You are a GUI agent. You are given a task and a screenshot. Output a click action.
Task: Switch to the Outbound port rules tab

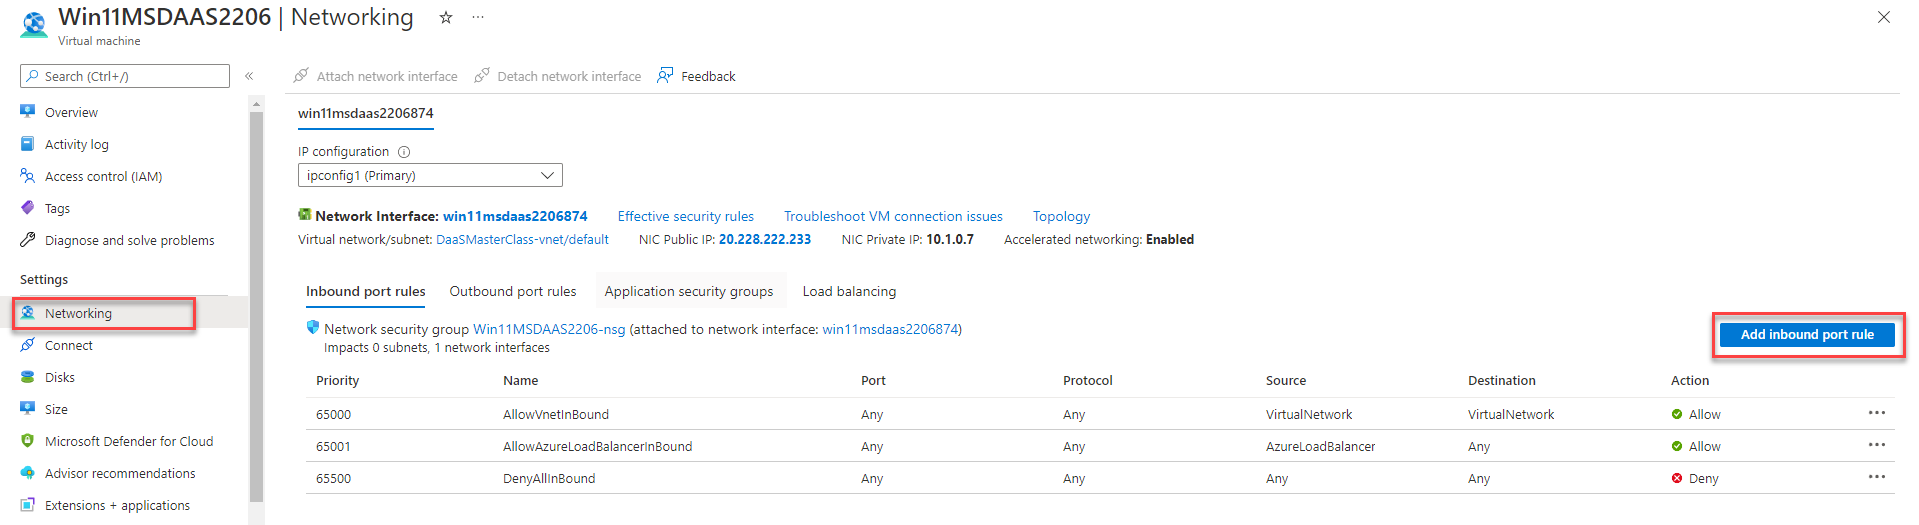click(x=512, y=291)
